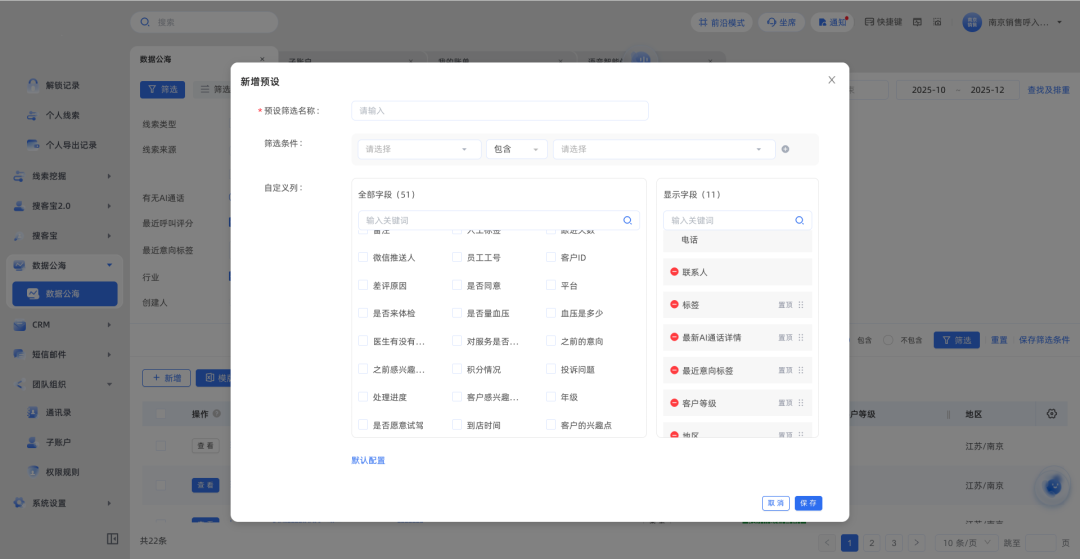Click 置顶 on the 客户等级 row
This screenshot has height=559, width=1080.
[784, 403]
